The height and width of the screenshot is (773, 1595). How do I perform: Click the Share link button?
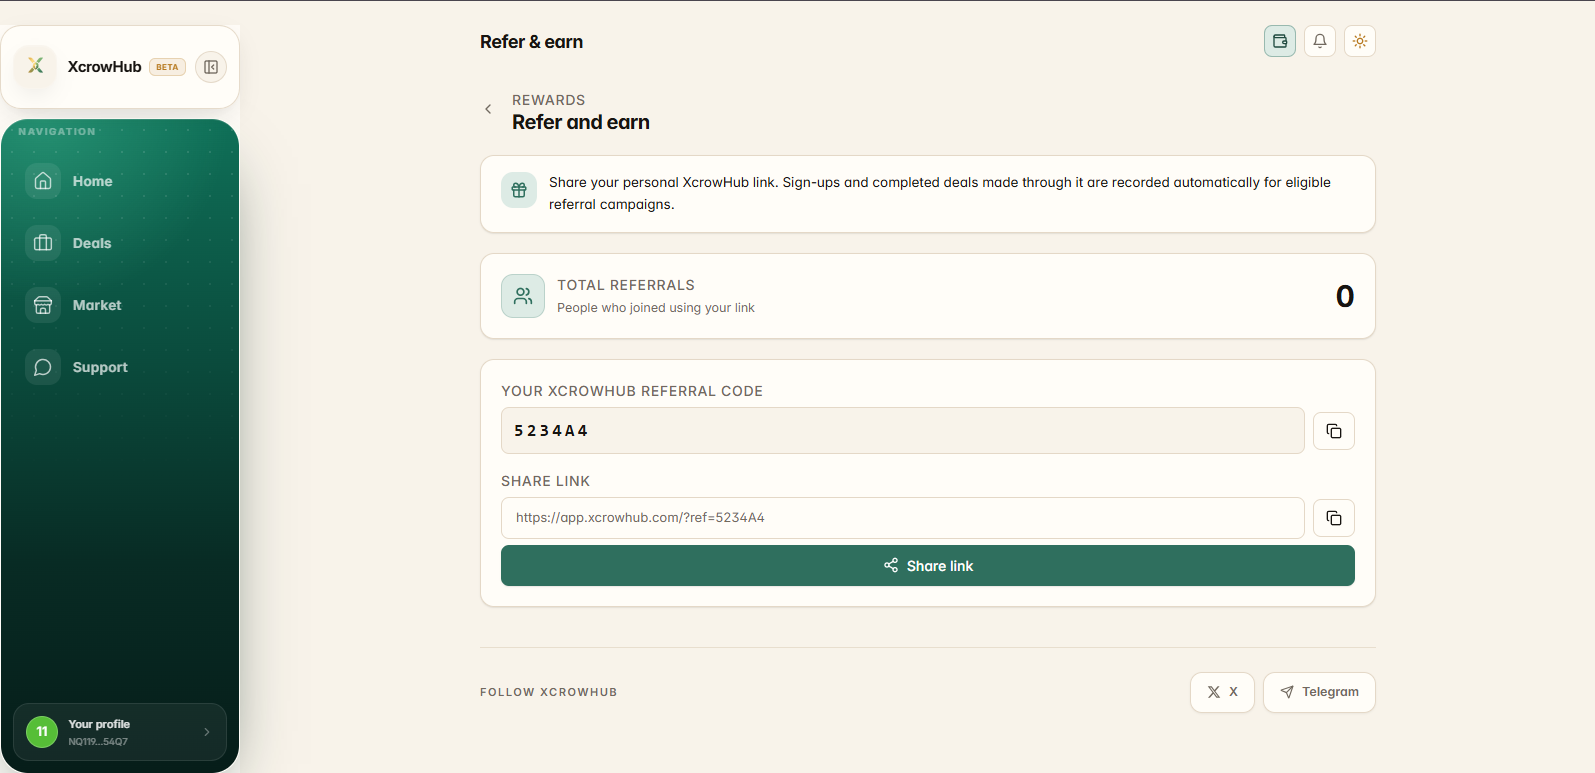928,566
